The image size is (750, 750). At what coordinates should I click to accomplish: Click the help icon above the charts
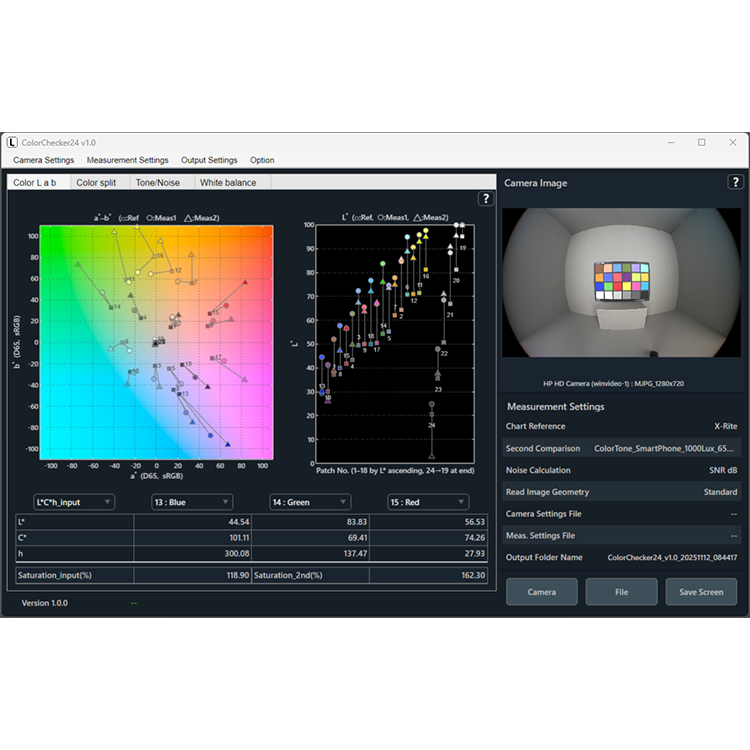(x=486, y=199)
